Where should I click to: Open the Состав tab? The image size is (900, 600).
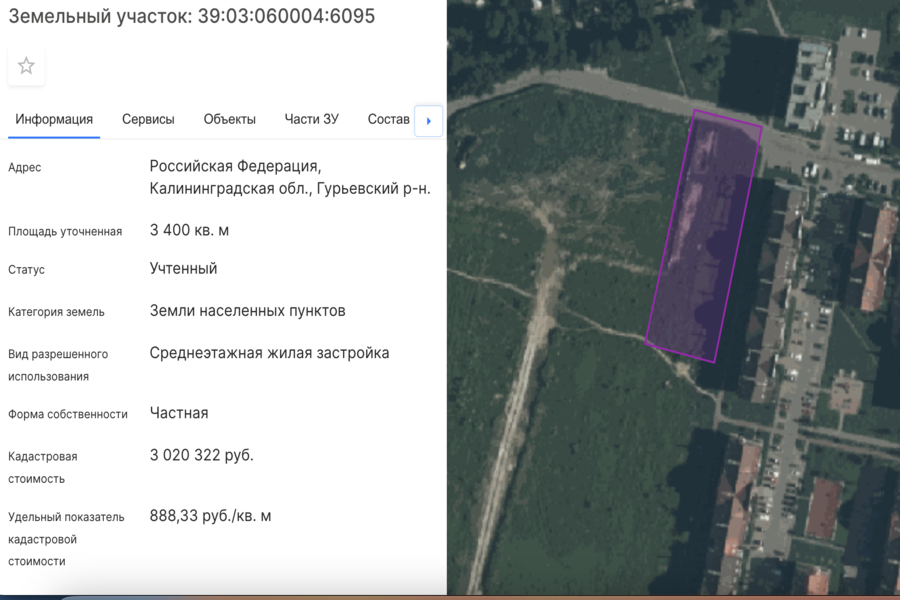click(388, 118)
